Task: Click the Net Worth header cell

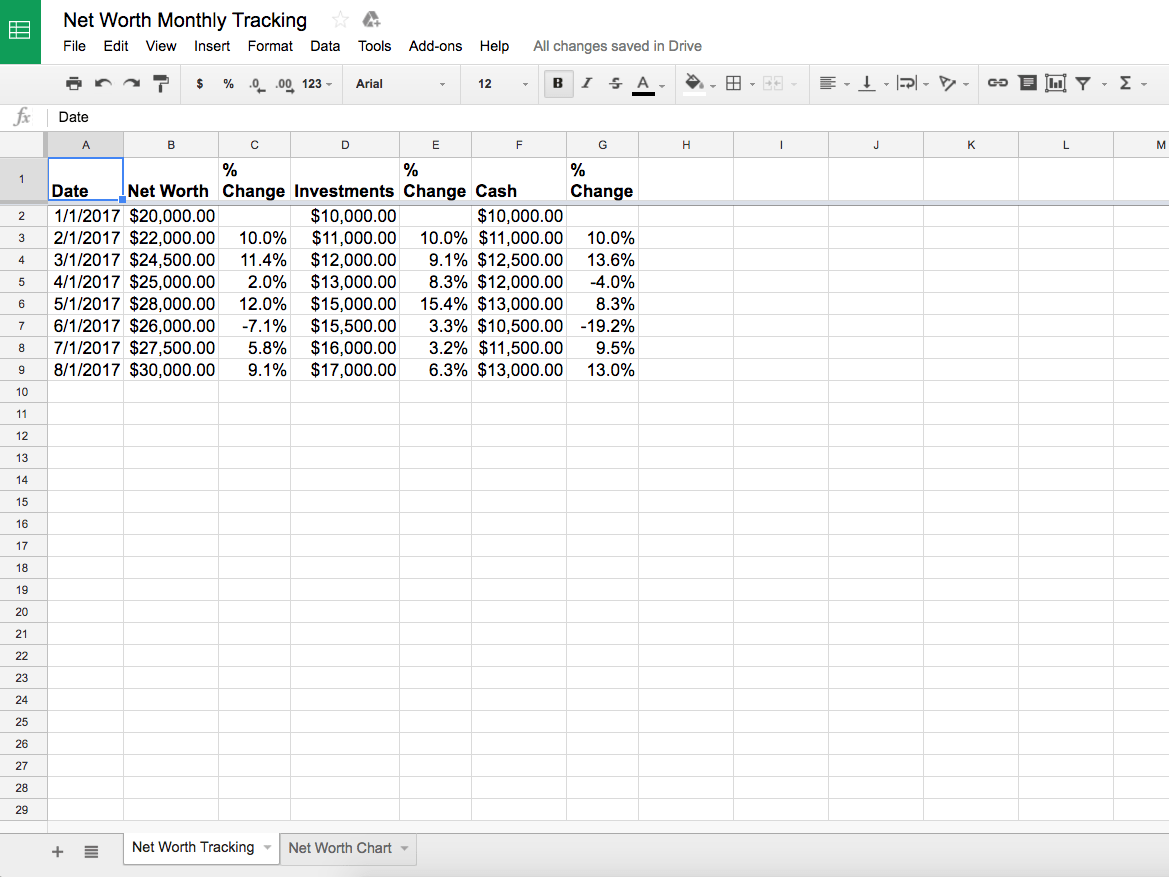Action: [x=171, y=180]
